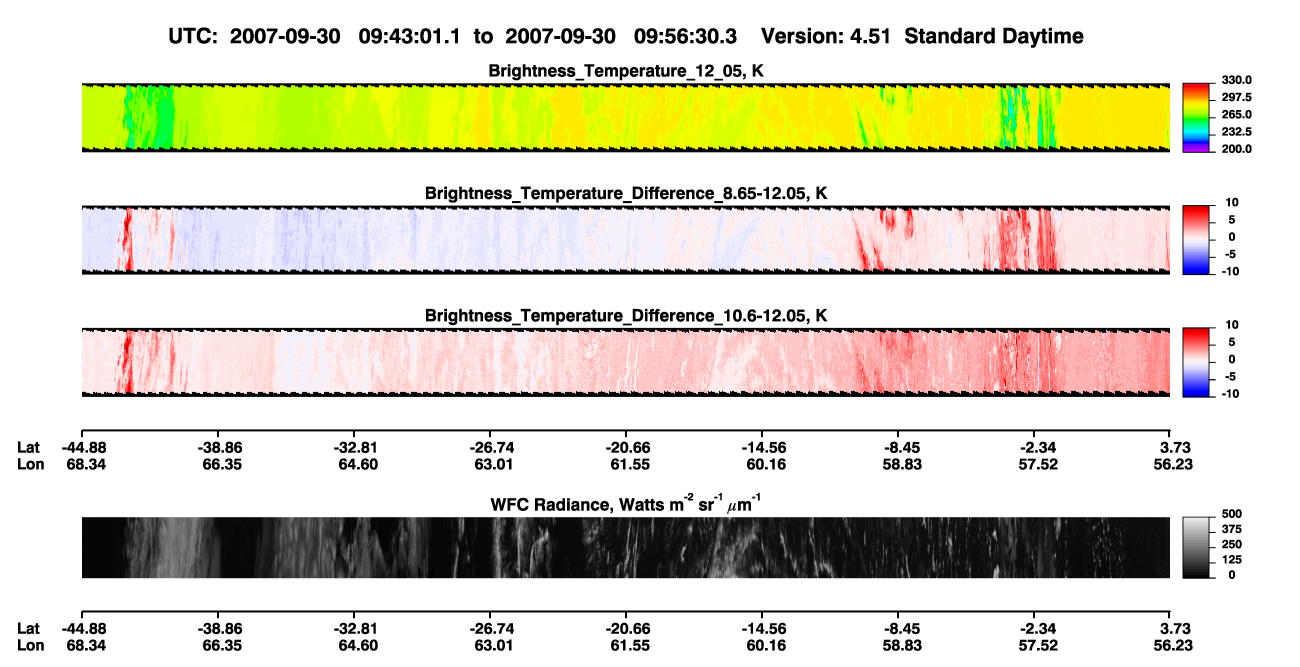Click the 125 label on the WFC colorbar

coord(1231,560)
